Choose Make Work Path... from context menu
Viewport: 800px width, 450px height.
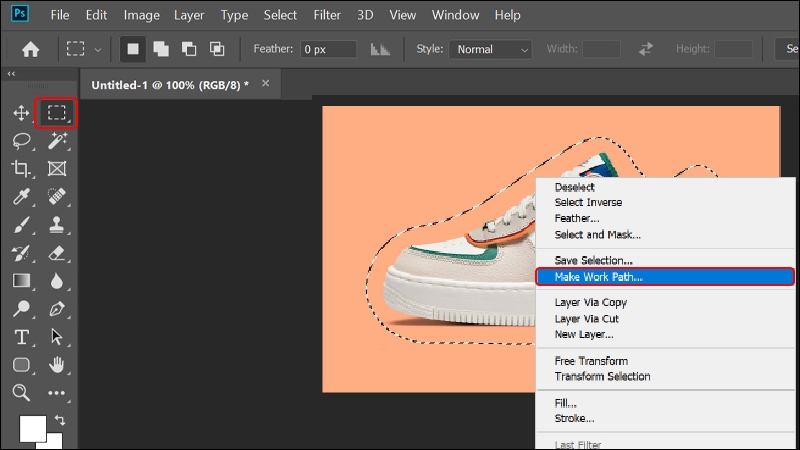[x=665, y=277]
